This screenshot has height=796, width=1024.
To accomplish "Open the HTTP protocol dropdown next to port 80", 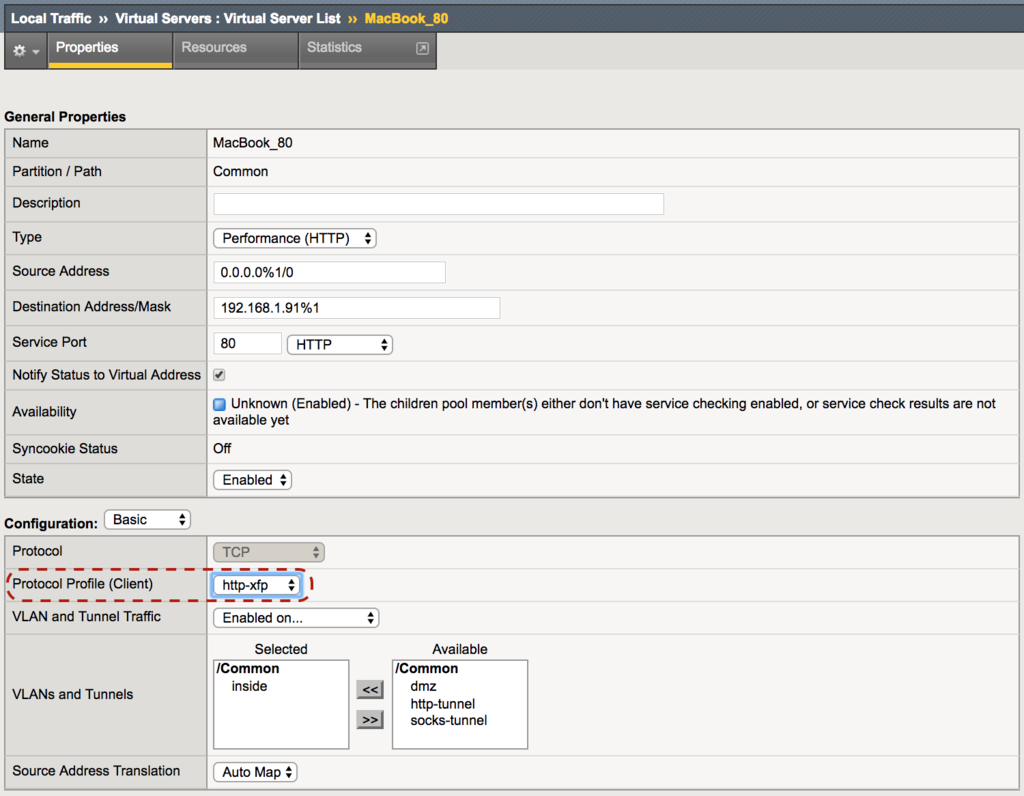I will click(339, 342).
